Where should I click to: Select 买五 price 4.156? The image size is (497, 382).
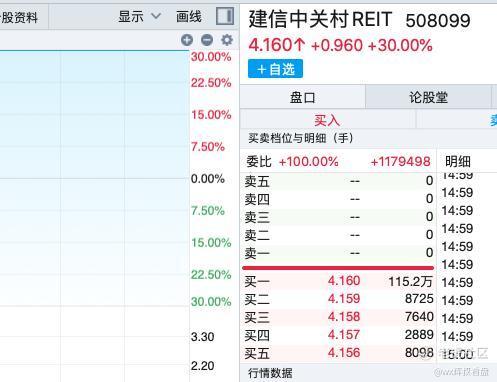coord(344,353)
